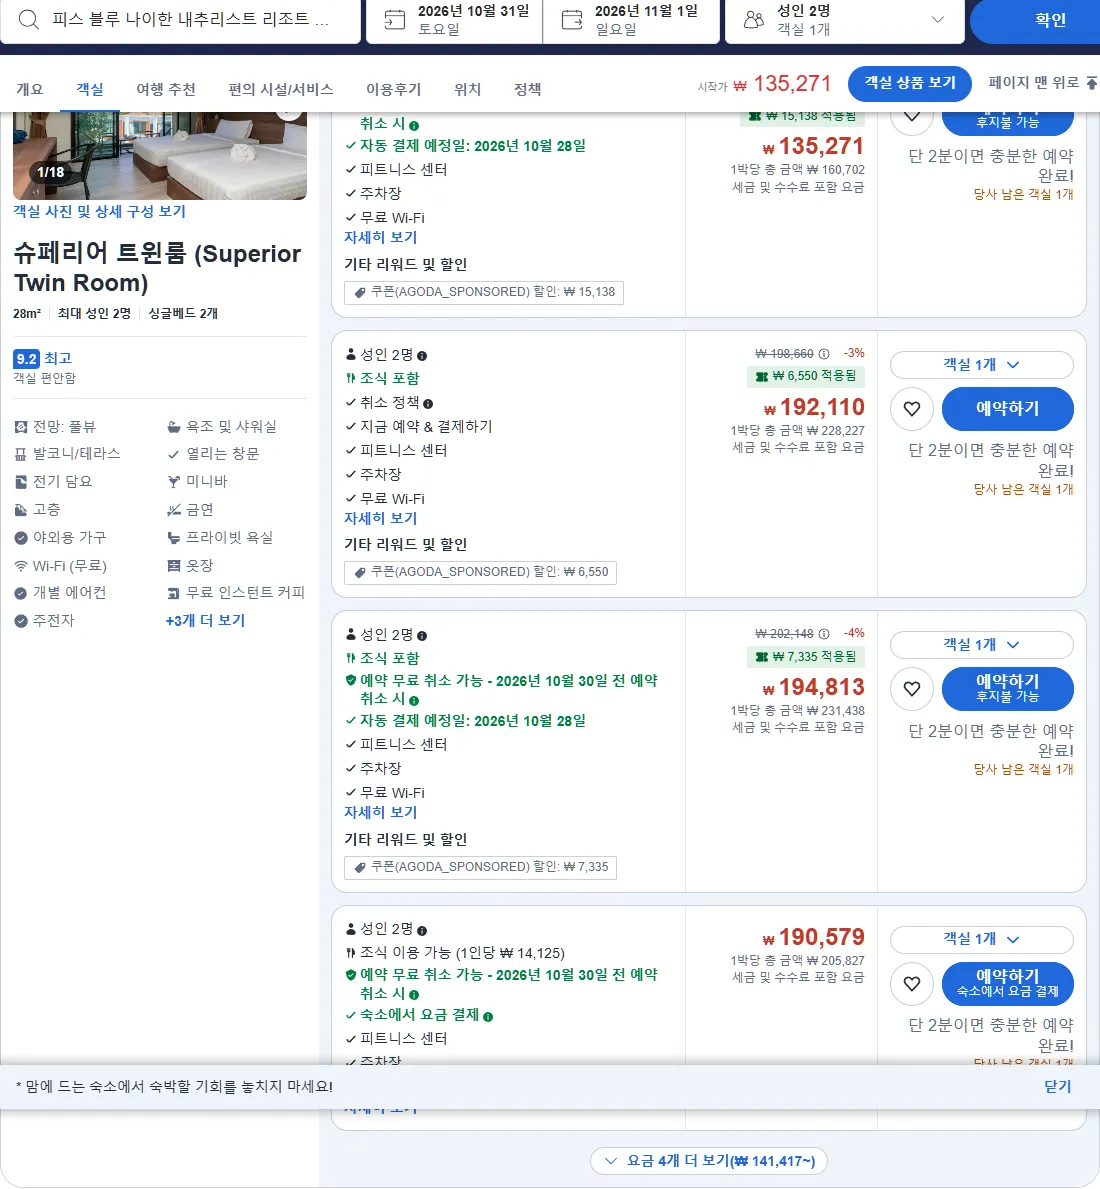The width and height of the screenshot is (1100, 1189).
Task: Click 예약하기 for ₩192,110 offer
Action: [1008, 409]
